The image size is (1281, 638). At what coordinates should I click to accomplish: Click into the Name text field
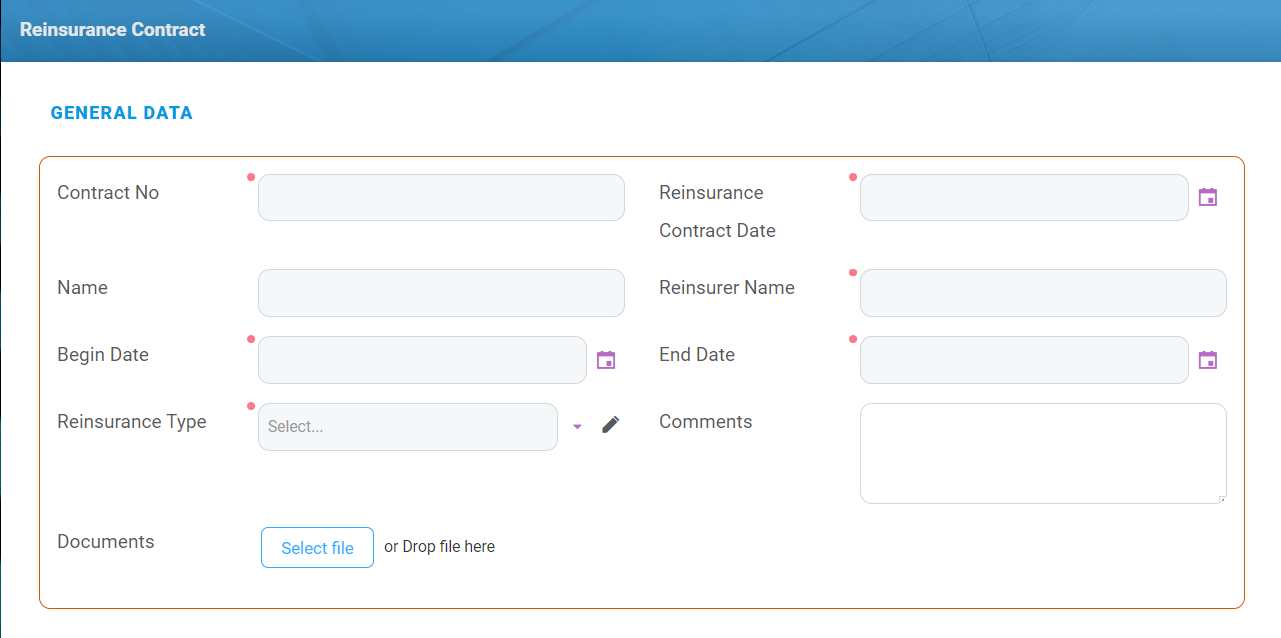click(441, 293)
